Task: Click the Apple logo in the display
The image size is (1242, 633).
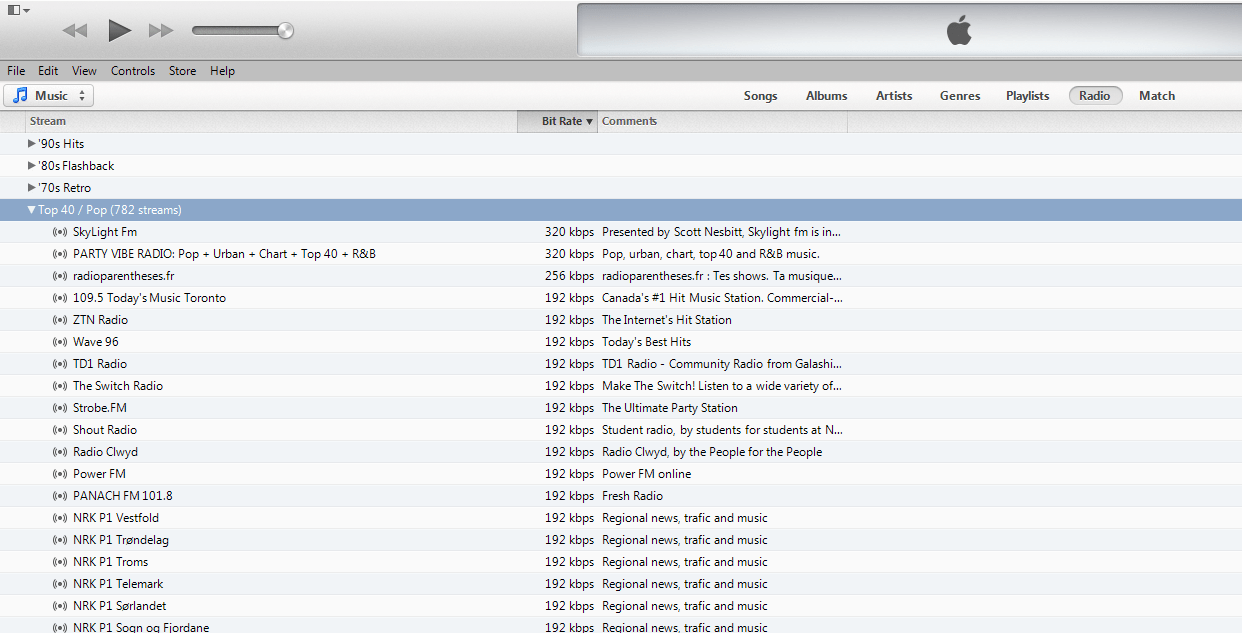Action: pyautogui.click(x=959, y=31)
